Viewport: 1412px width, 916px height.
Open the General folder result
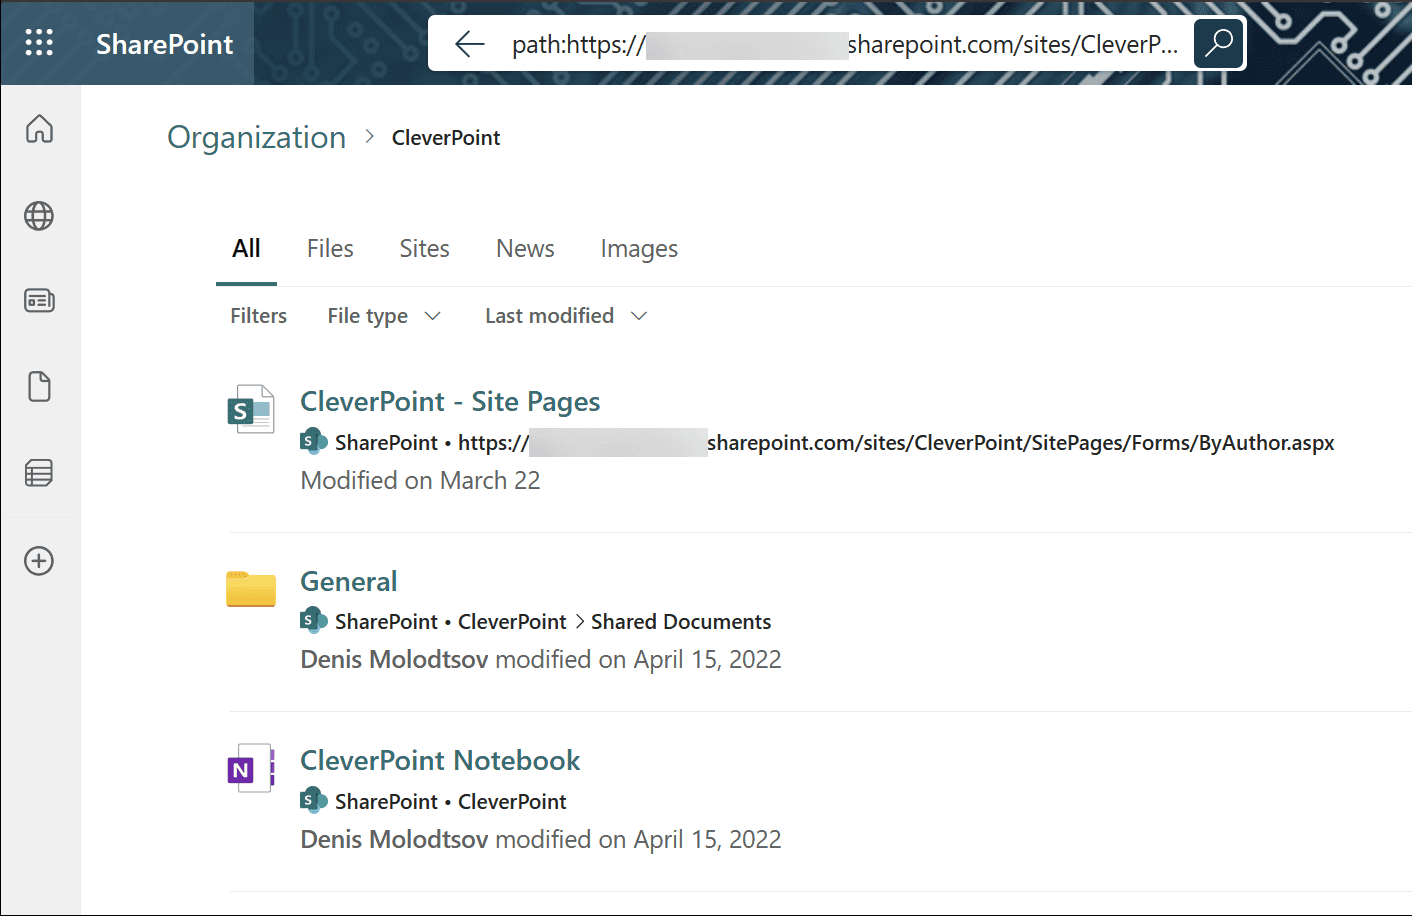[348, 581]
